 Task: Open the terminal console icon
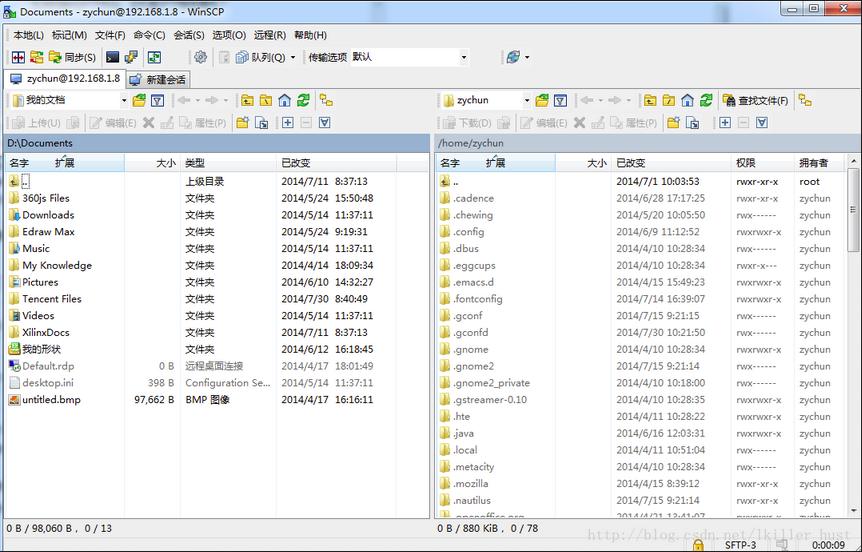pos(113,57)
